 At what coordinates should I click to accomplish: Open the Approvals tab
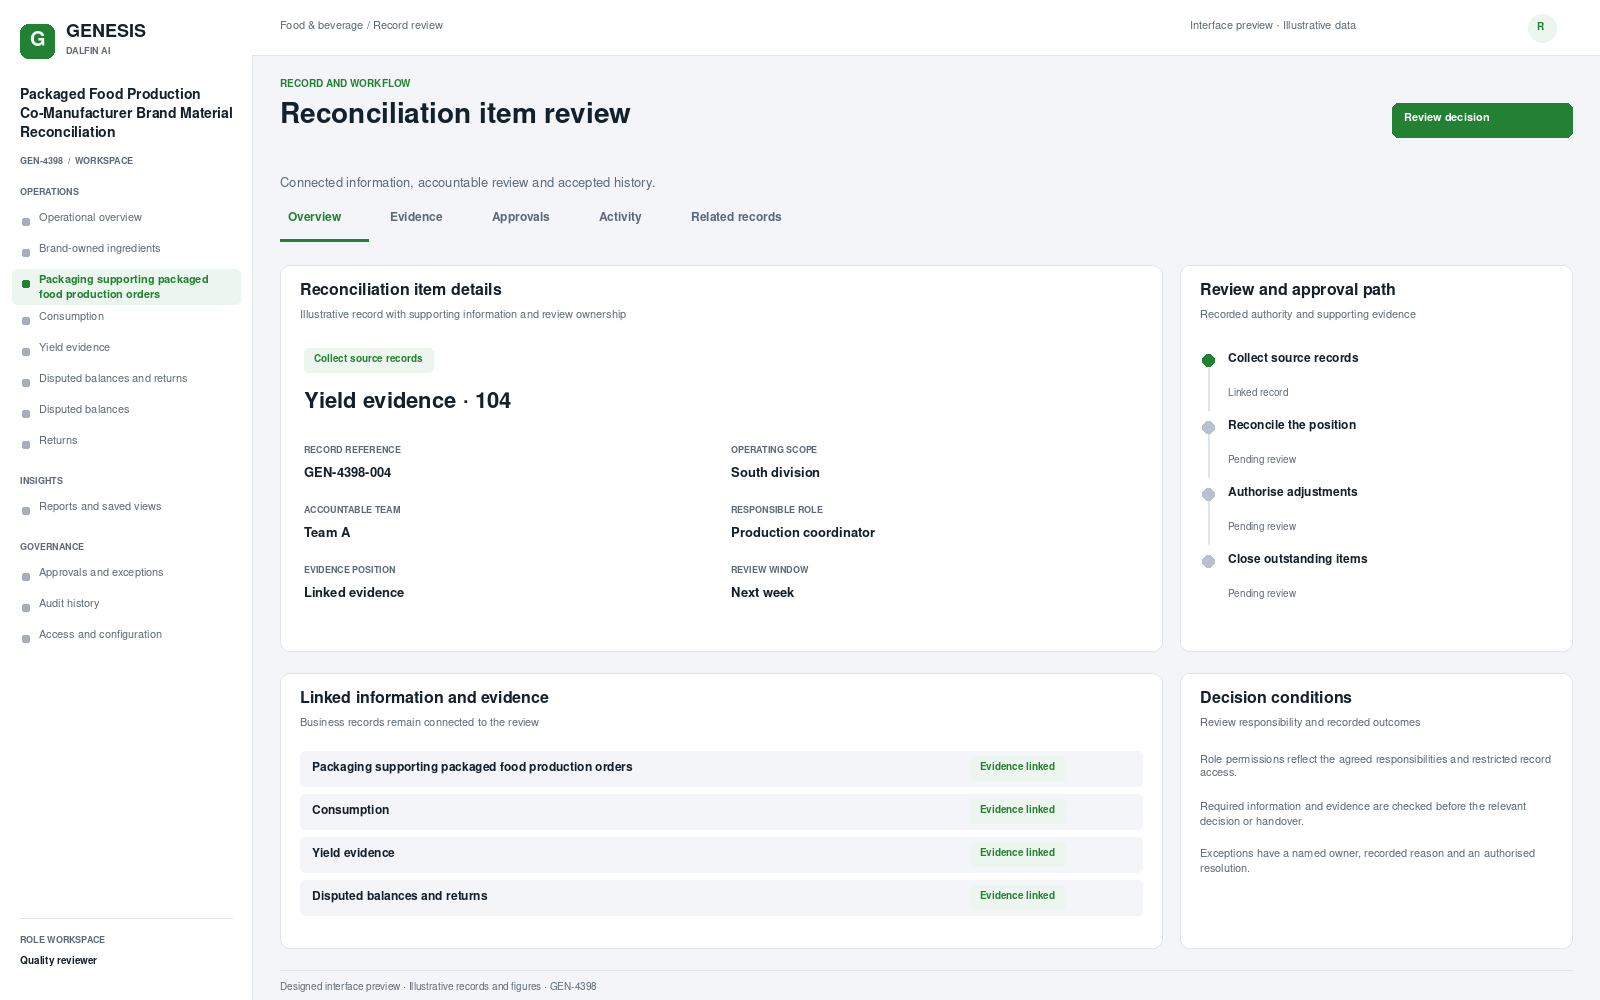pyautogui.click(x=520, y=217)
